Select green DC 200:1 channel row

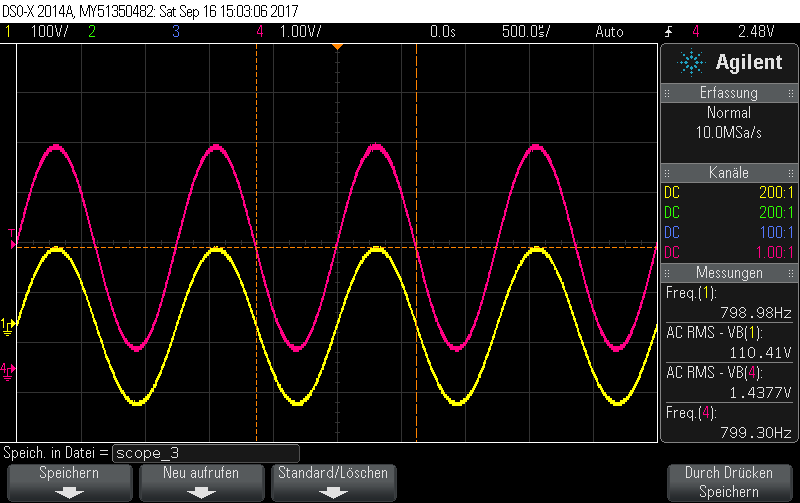pos(729,213)
